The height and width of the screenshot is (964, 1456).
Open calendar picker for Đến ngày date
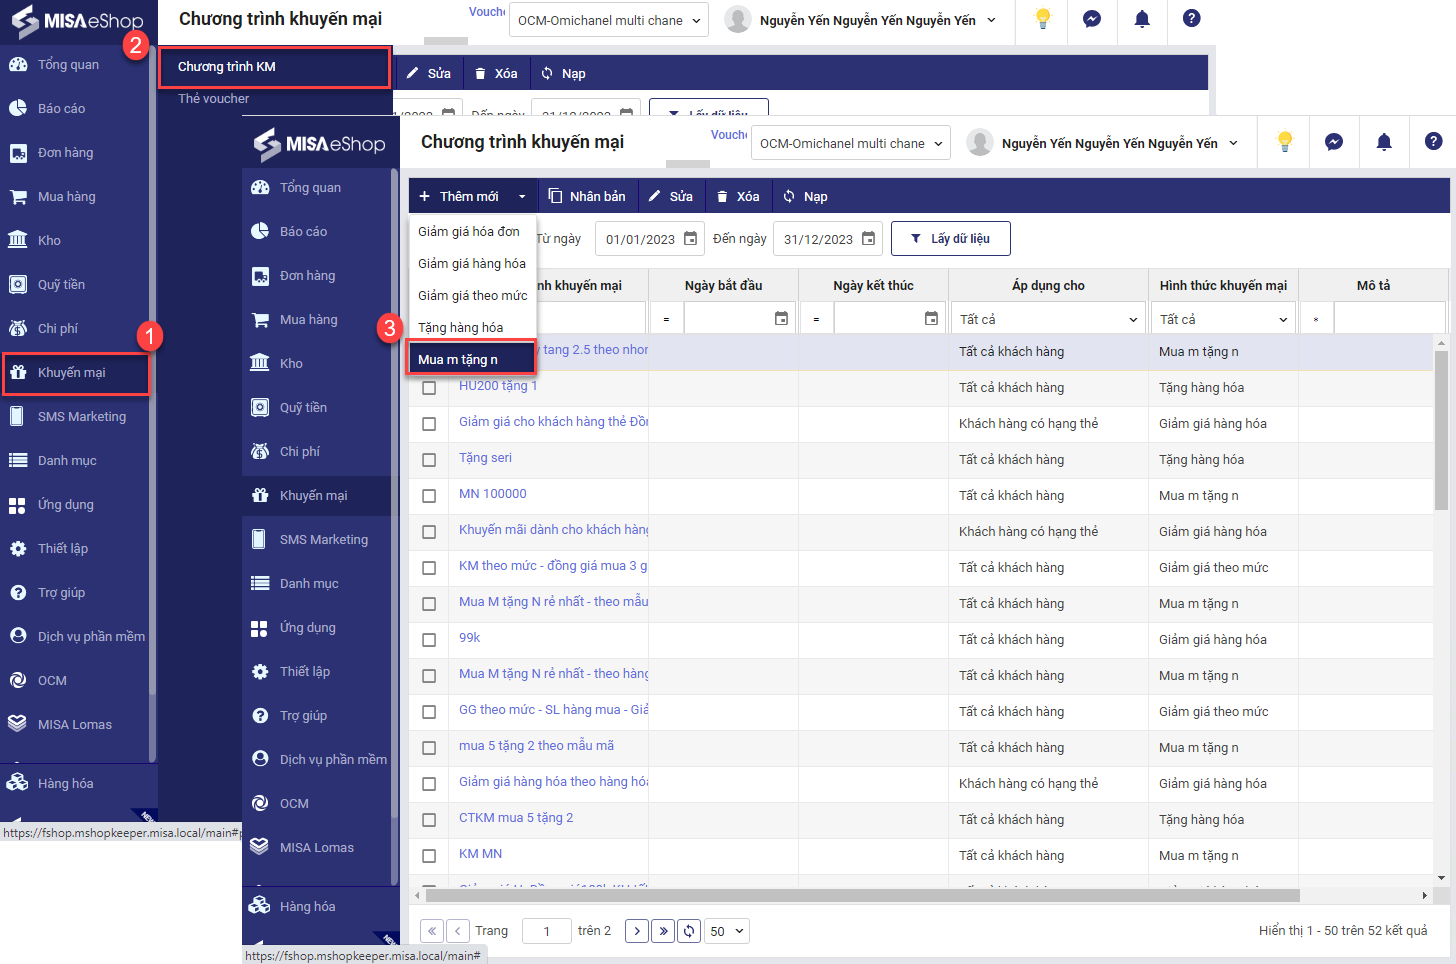point(868,239)
